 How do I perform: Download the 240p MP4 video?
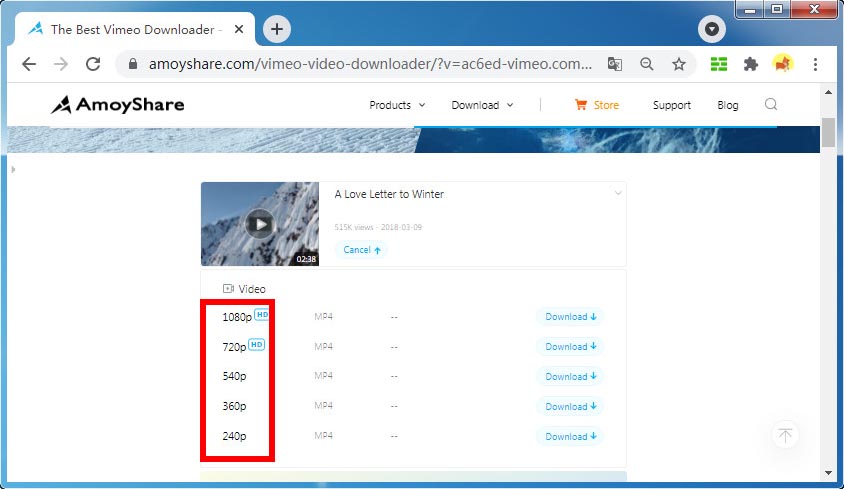(570, 436)
